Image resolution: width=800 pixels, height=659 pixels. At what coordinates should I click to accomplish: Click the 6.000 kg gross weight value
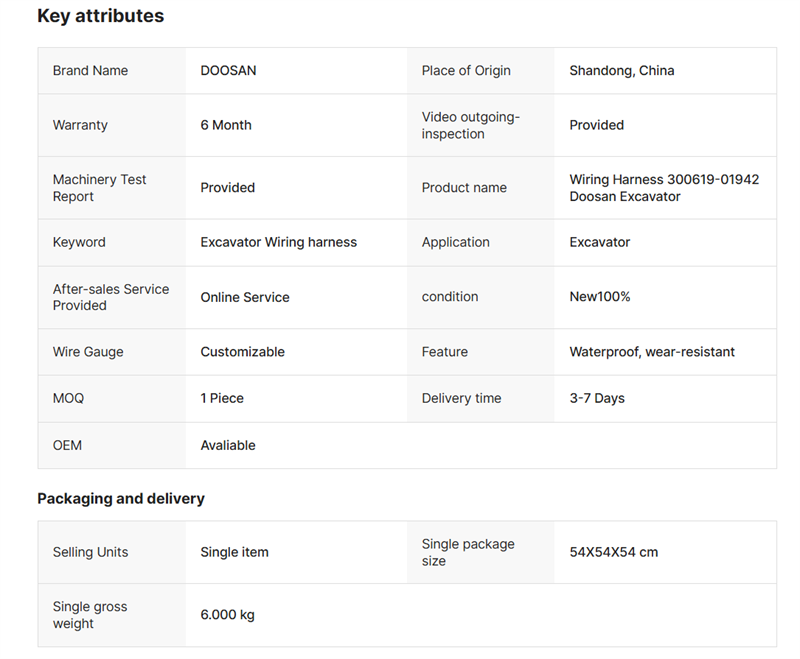pyautogui.click(x=227, y=615)
